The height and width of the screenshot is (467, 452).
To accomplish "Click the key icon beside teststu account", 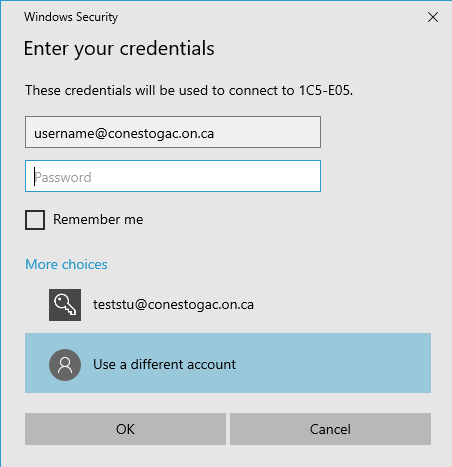I will [x=65, y=305].
